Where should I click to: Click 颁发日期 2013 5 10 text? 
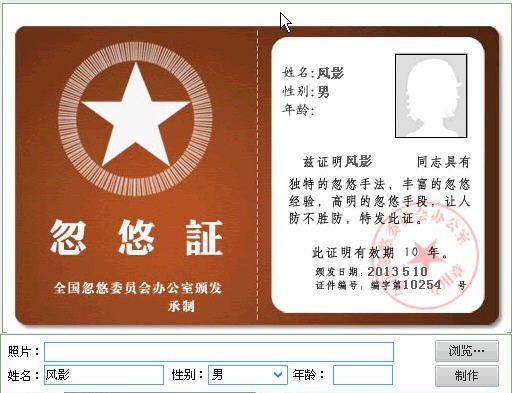click(x=371, y=271)
